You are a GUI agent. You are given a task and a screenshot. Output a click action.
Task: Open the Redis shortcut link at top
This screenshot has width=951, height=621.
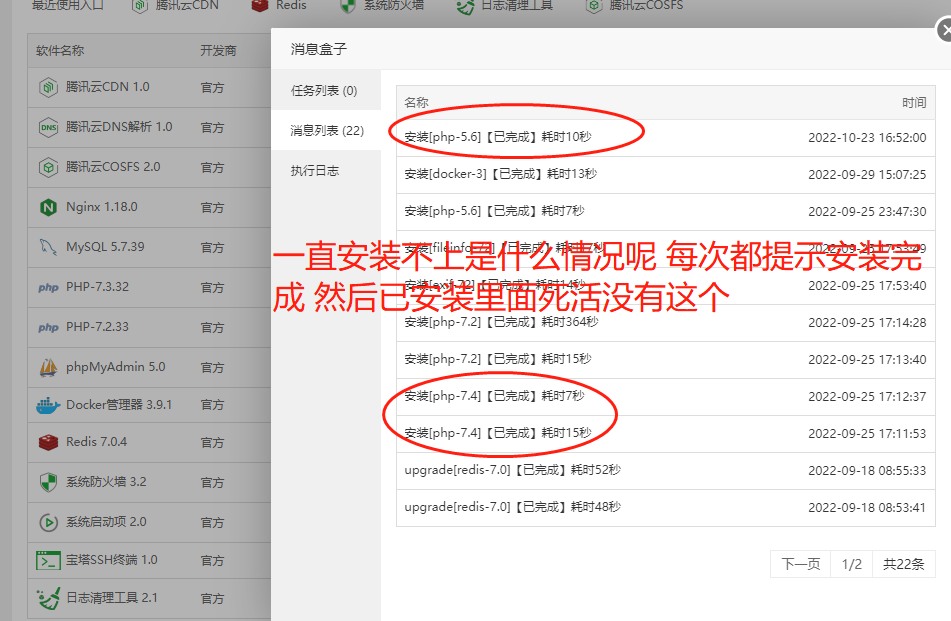click(x=291, y=5)
